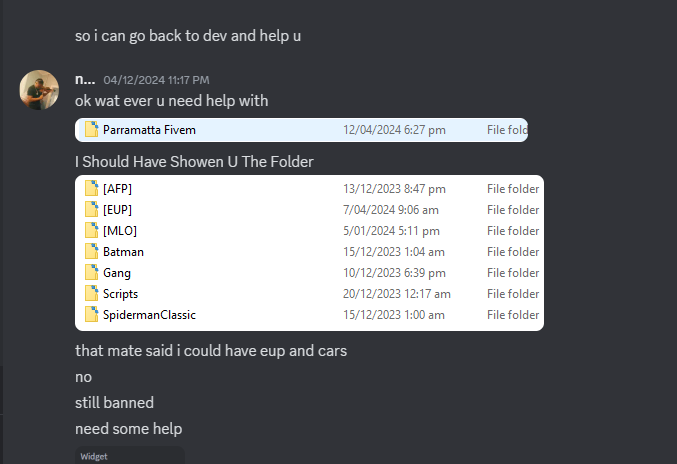Click the SpidermanClassic folder icon
This screenshot has width=677, height=464.
[91, 315]
